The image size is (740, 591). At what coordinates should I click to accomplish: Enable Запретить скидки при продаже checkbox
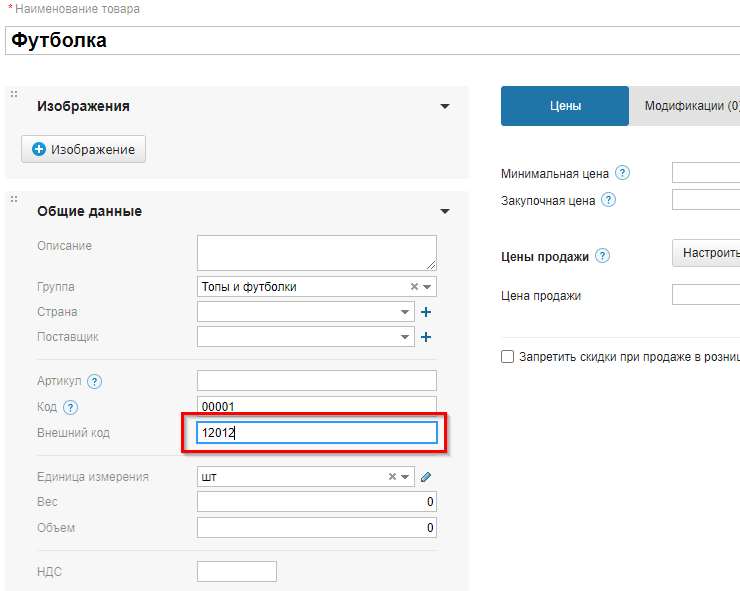[x=507, y=357]
